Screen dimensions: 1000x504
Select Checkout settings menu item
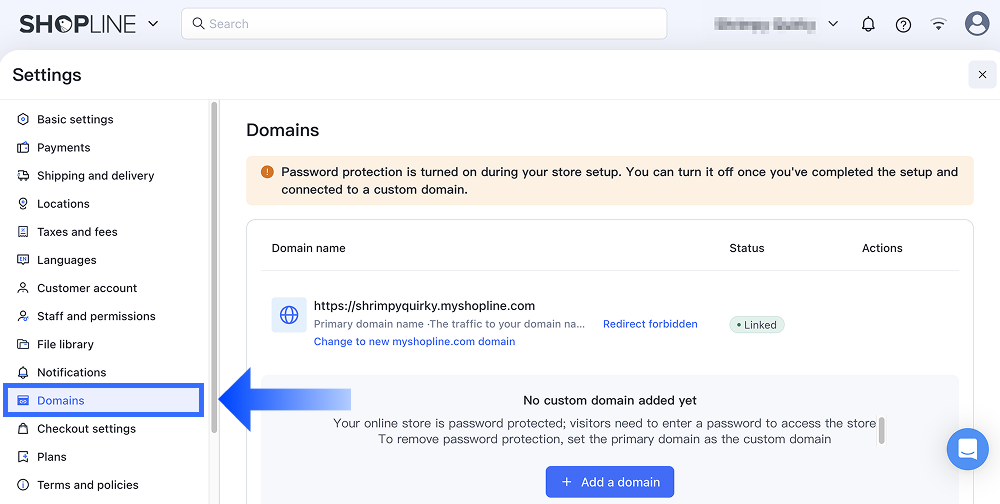[86, 428]
